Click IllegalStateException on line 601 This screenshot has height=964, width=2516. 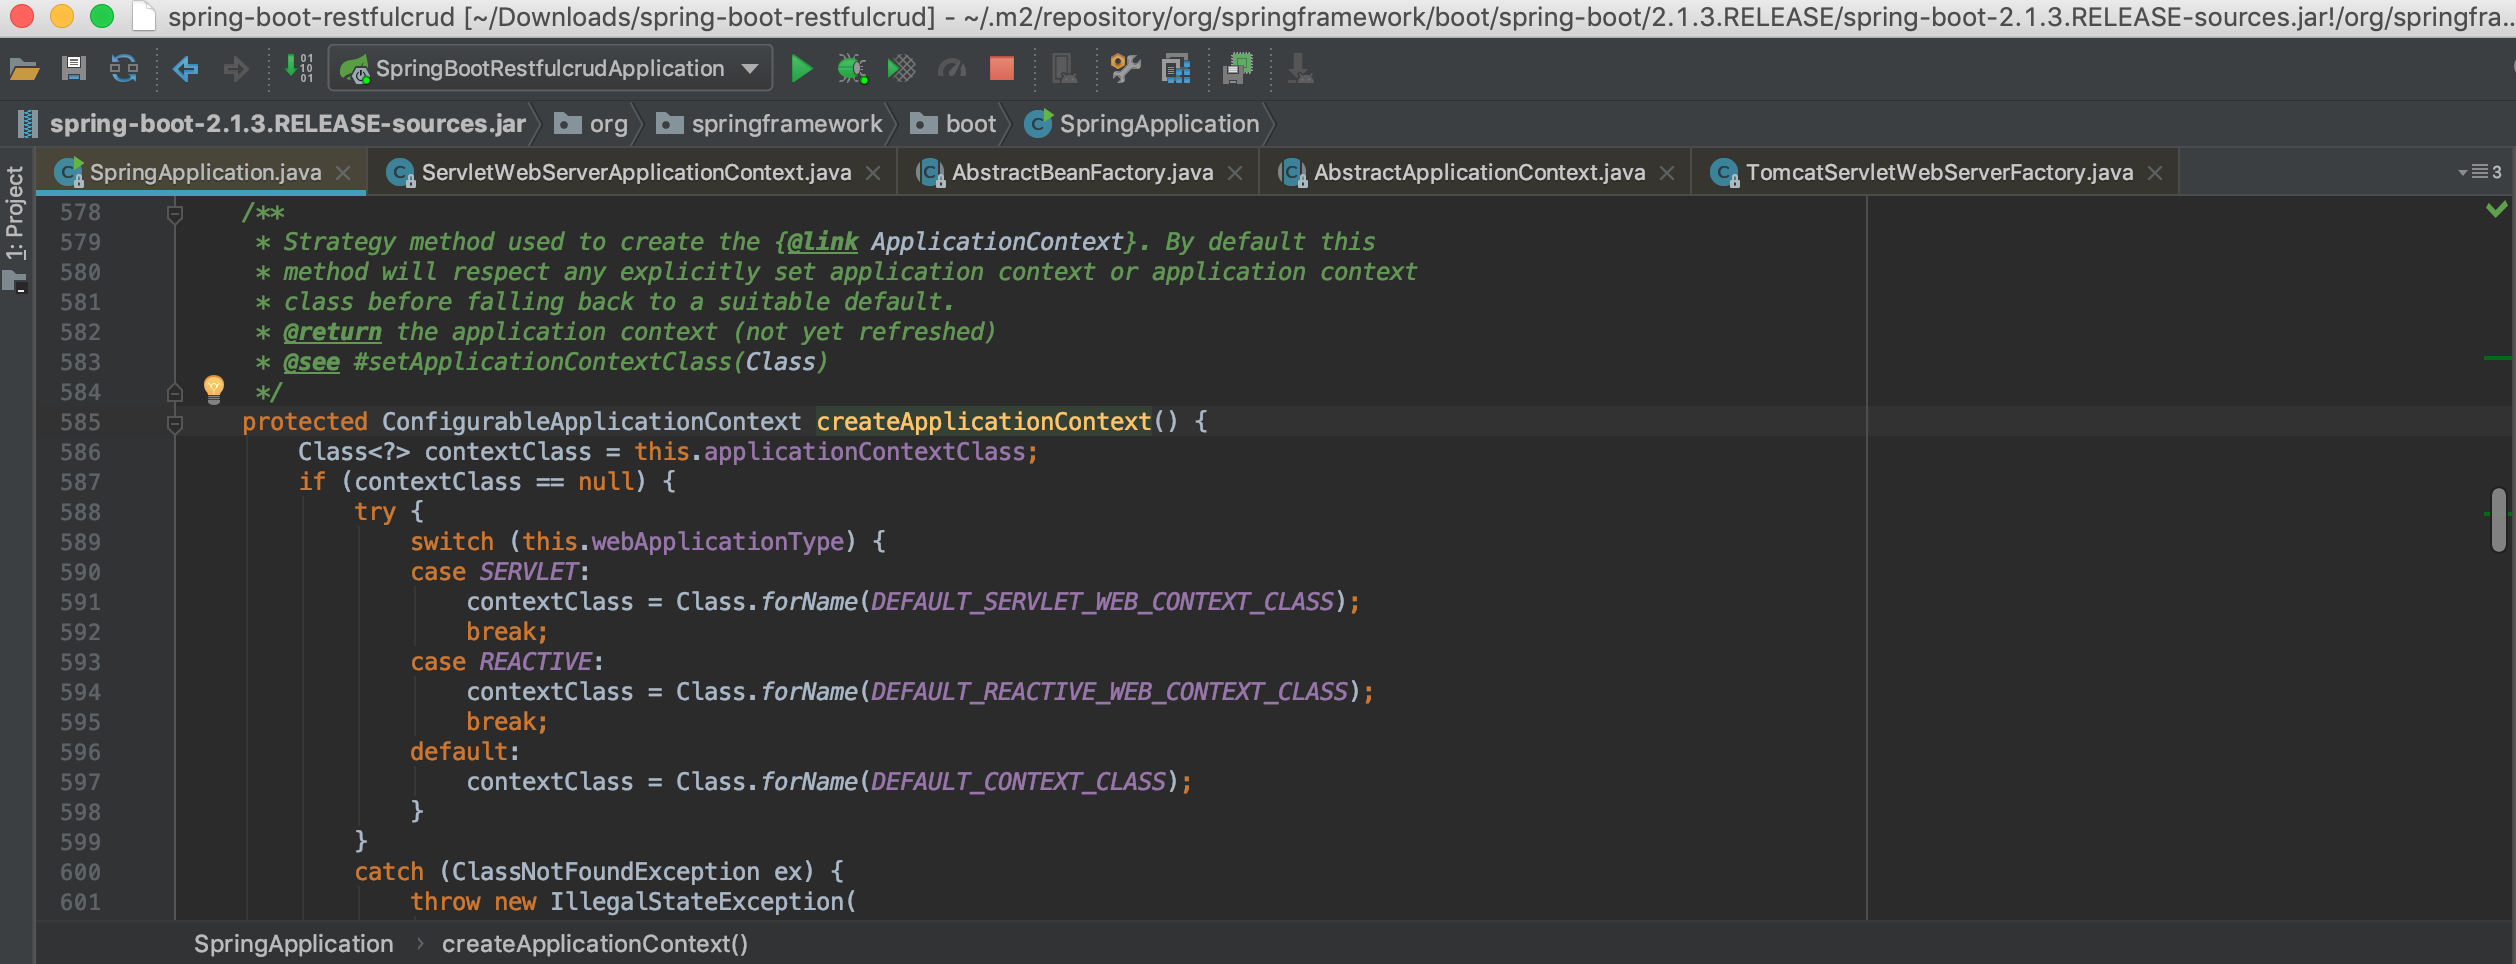click(x=697, y=902)
